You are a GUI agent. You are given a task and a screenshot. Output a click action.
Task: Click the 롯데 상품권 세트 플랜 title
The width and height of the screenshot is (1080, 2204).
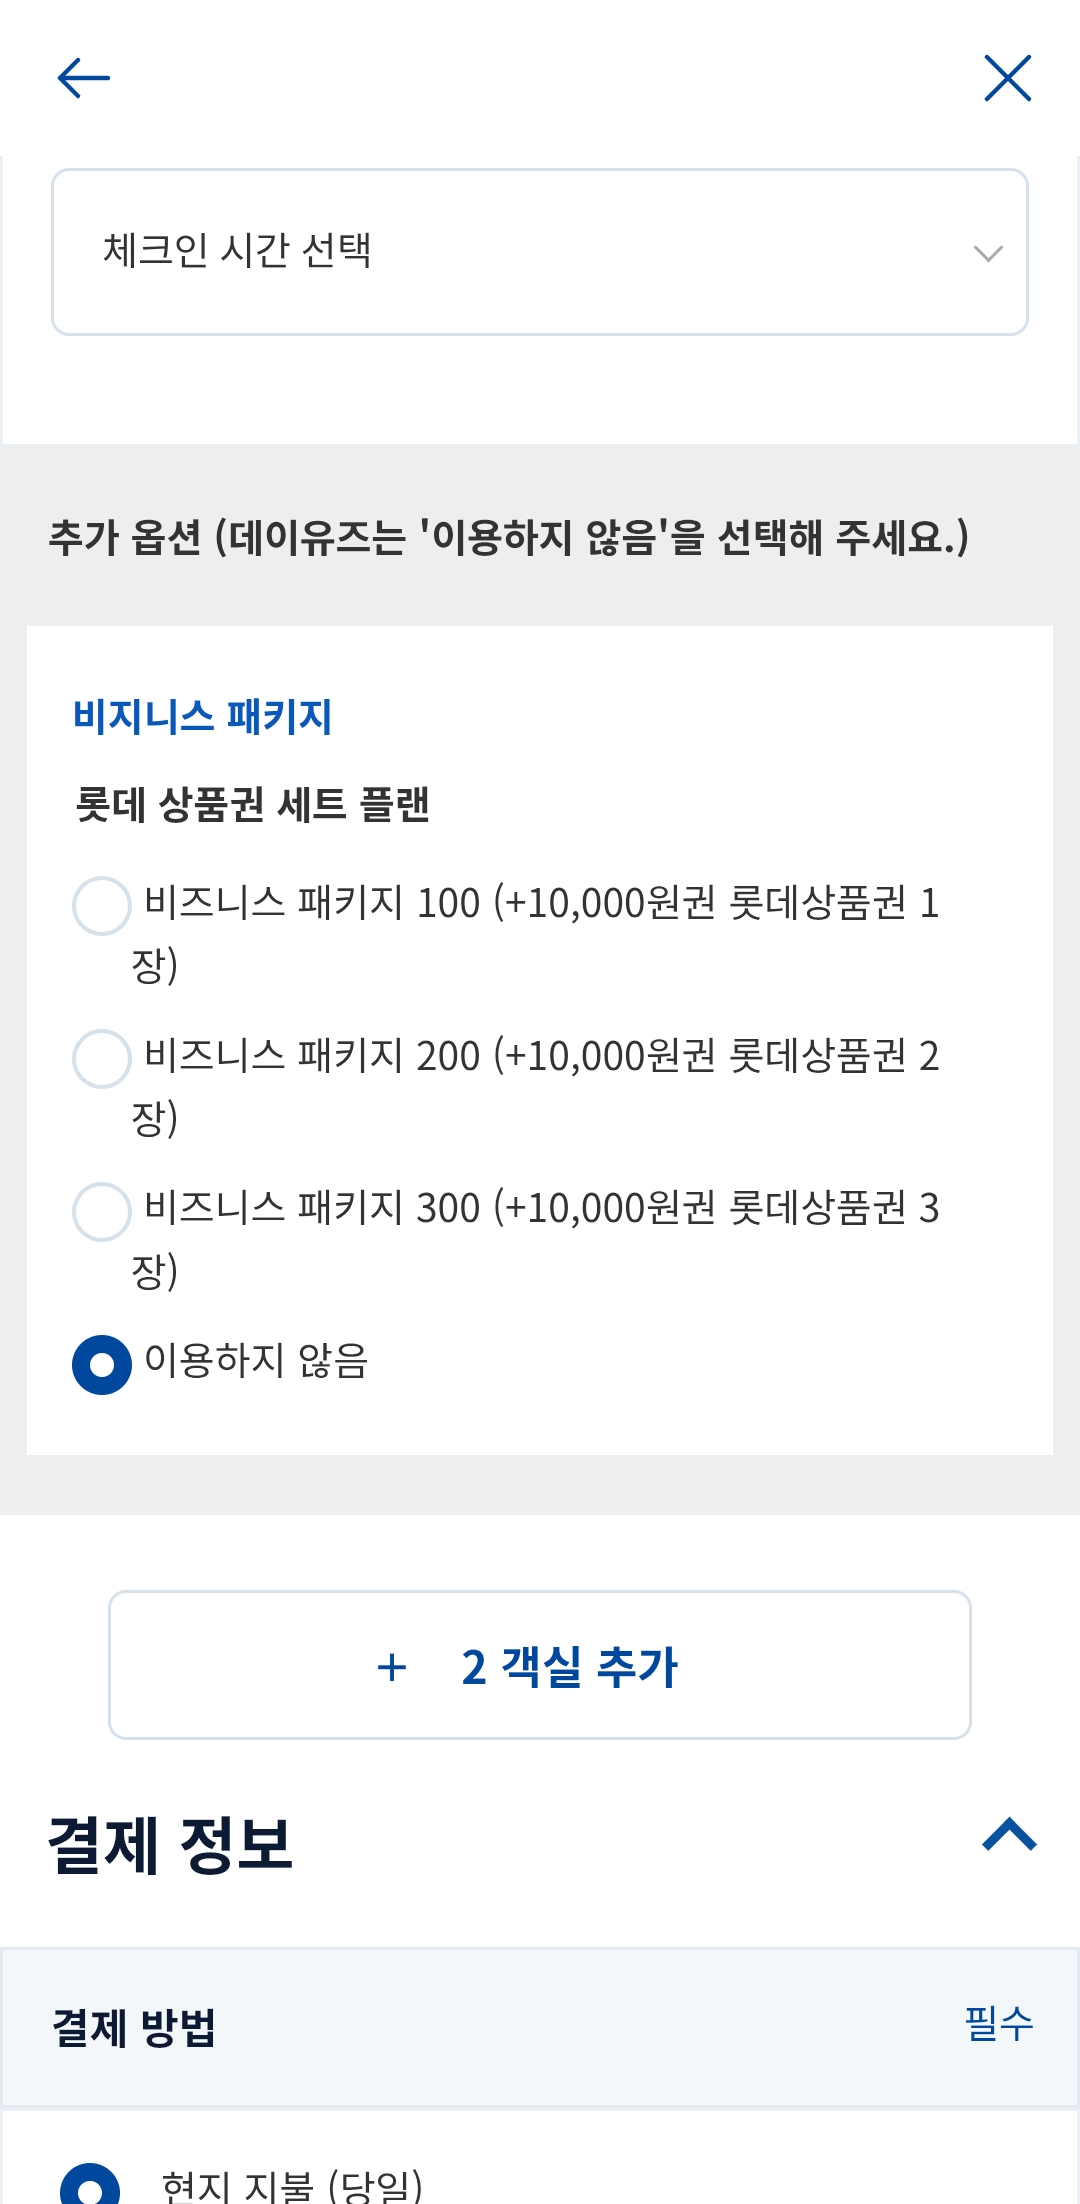[252, 805]
